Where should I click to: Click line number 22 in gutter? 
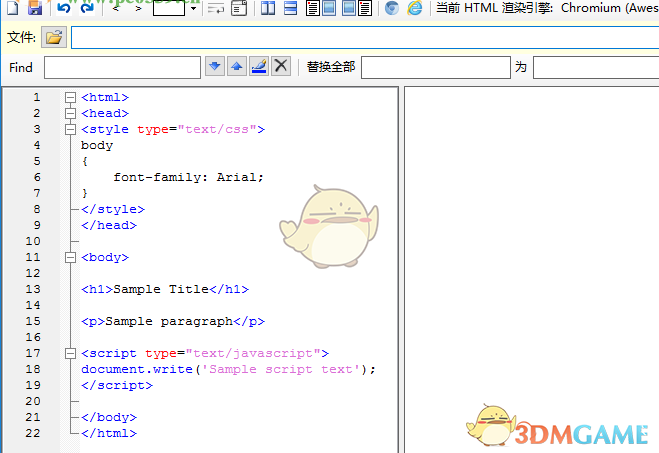click(33, 433)
